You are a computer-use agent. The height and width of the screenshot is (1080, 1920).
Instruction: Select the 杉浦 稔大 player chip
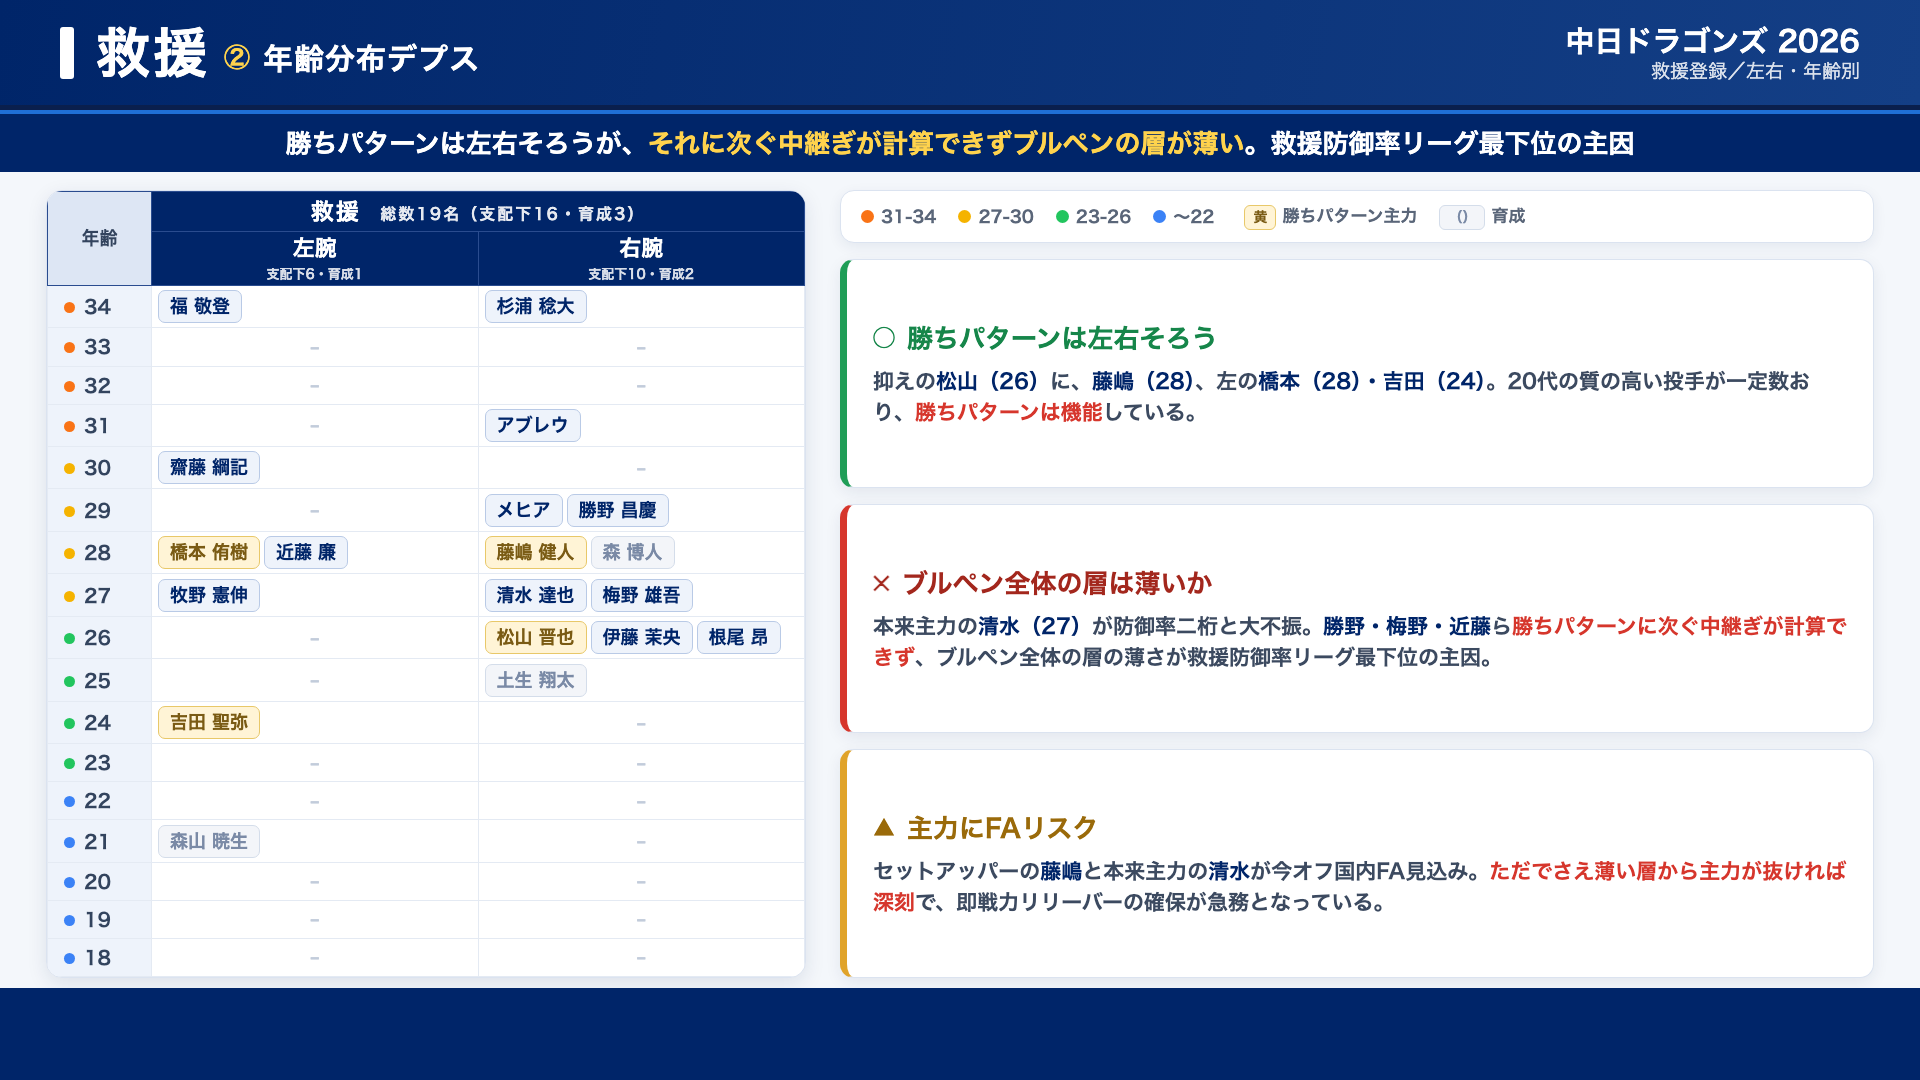click(x=535, y=306)
